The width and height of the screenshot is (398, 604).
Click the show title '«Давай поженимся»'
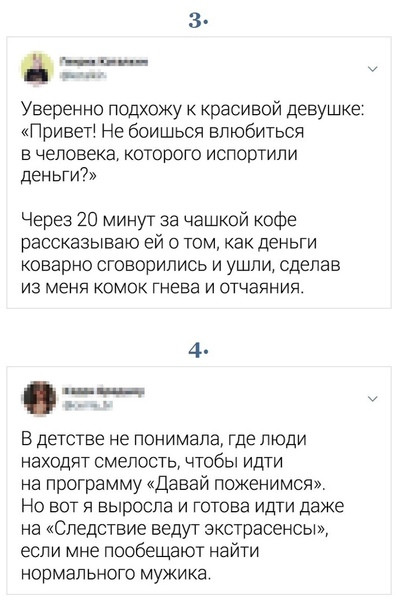pos(236,484)
